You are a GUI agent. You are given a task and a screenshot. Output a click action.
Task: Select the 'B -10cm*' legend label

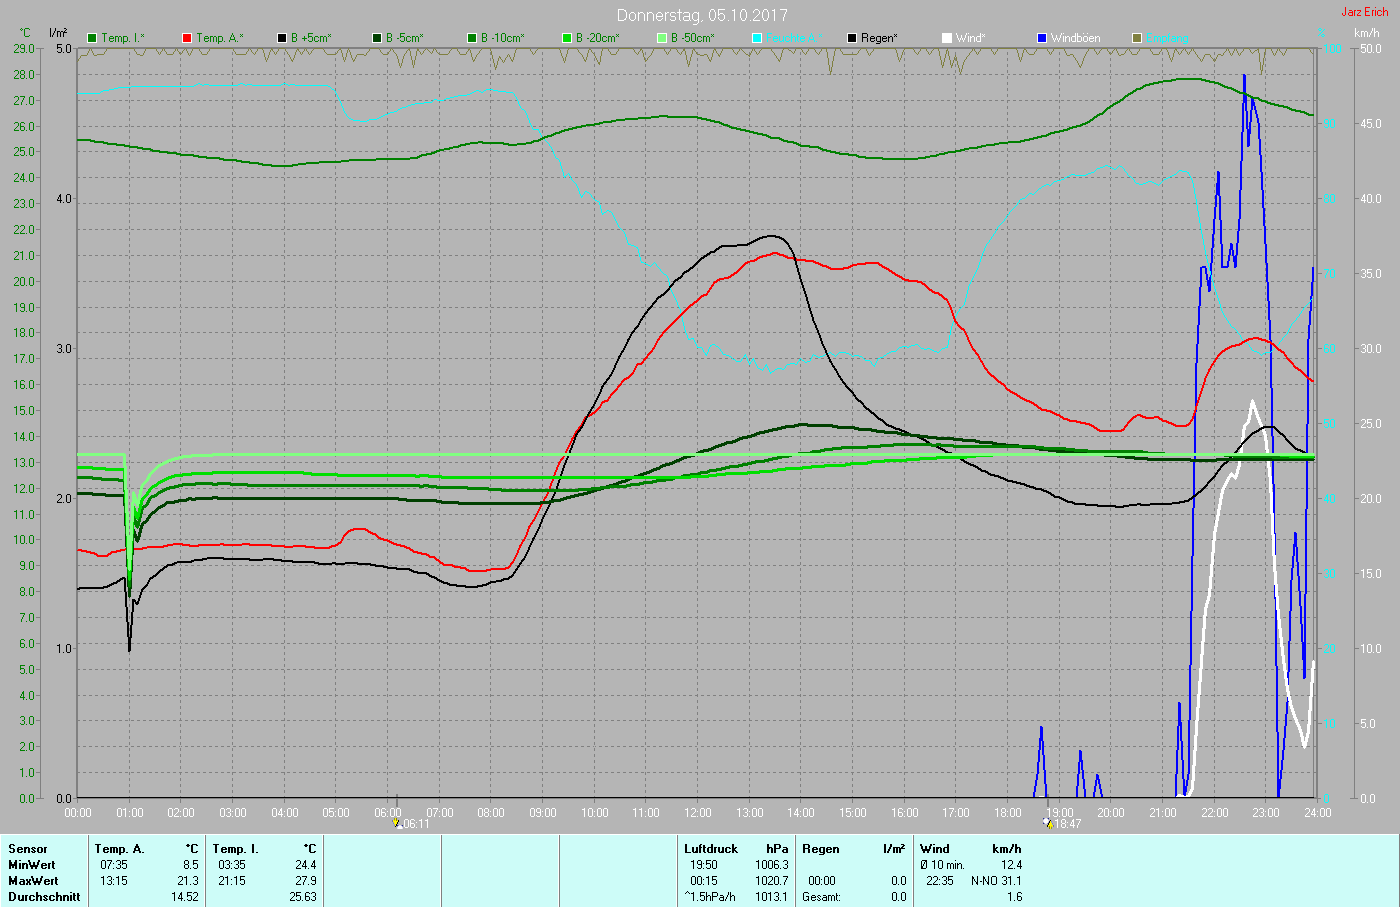click(x=503, y=38)
